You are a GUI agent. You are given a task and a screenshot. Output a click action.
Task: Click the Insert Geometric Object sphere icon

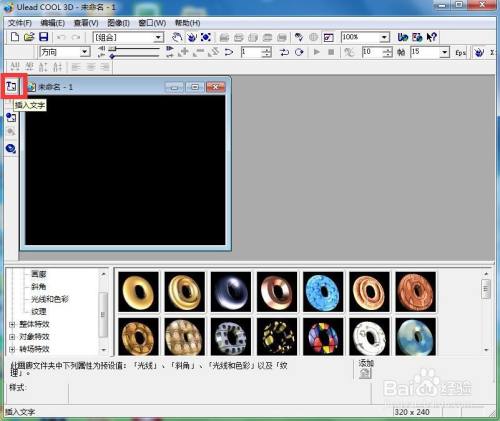tap(11, 148)
